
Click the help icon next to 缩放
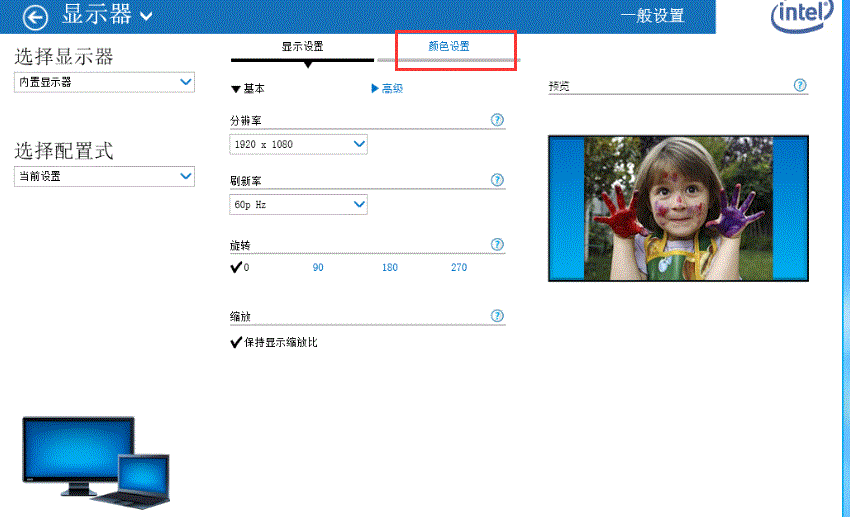(497, 316)
